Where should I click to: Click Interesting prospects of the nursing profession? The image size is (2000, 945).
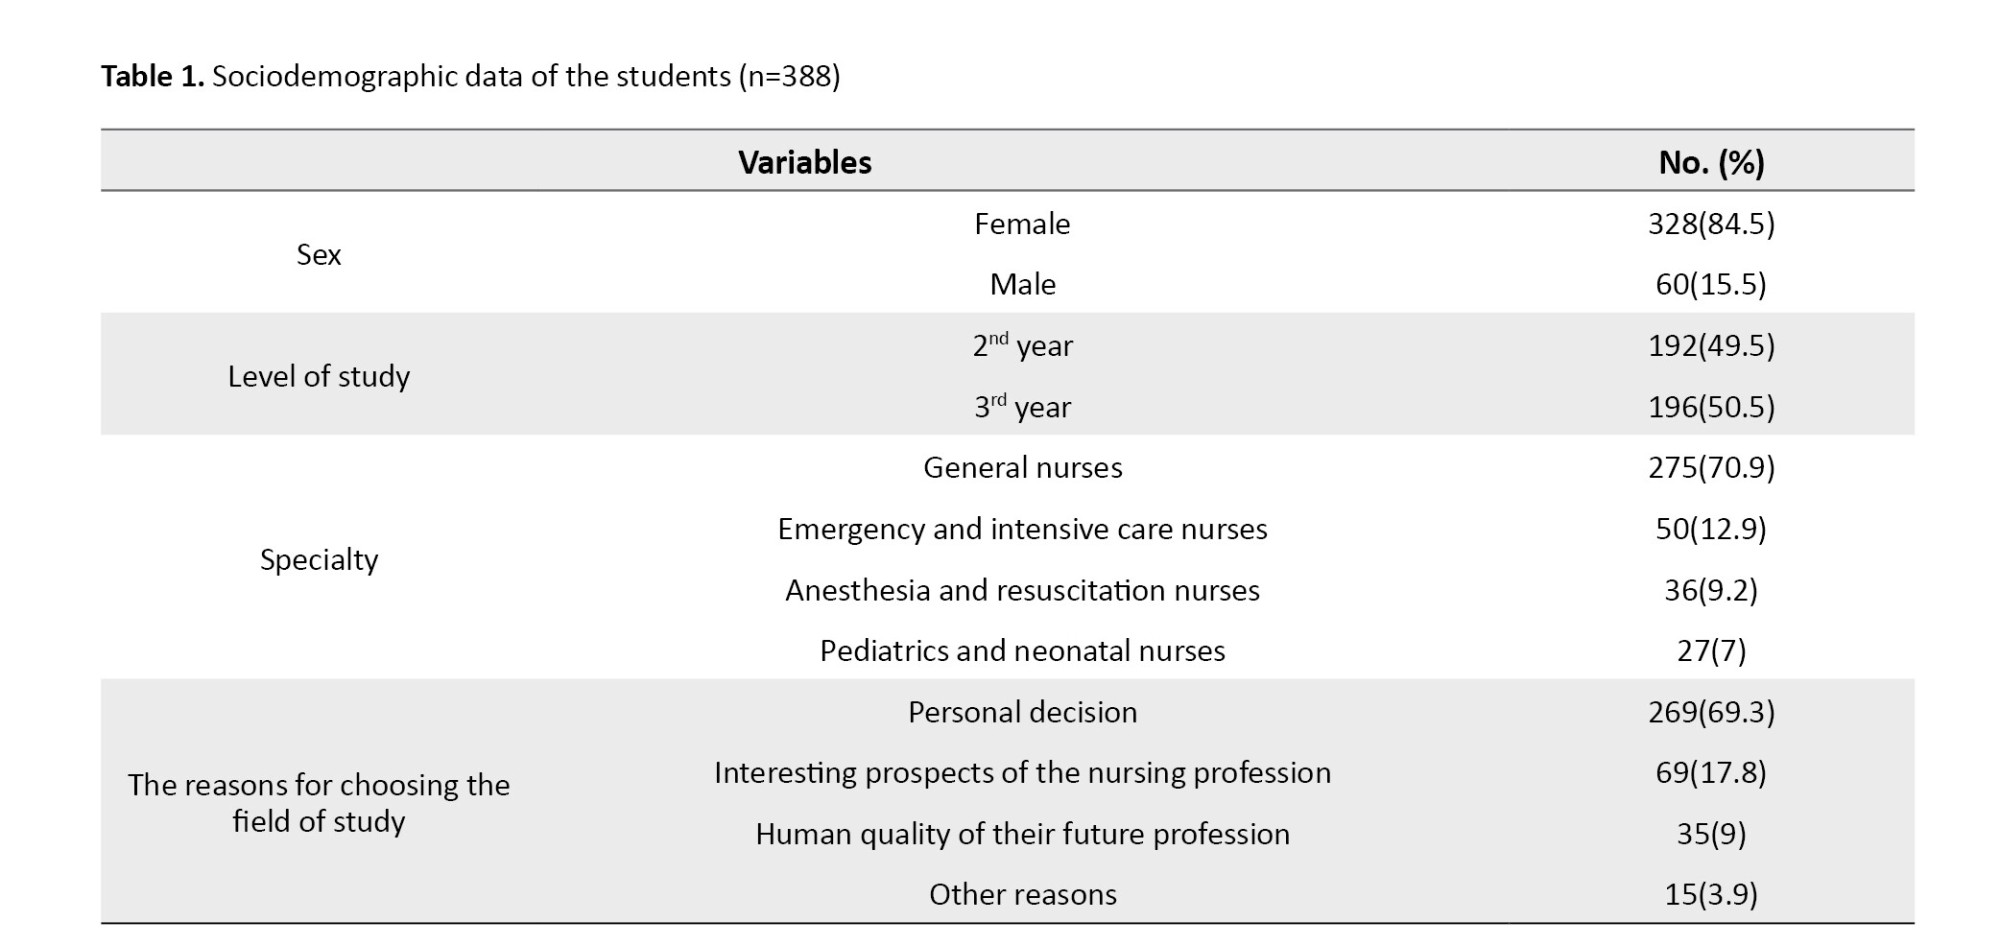tap(1022, 773)
